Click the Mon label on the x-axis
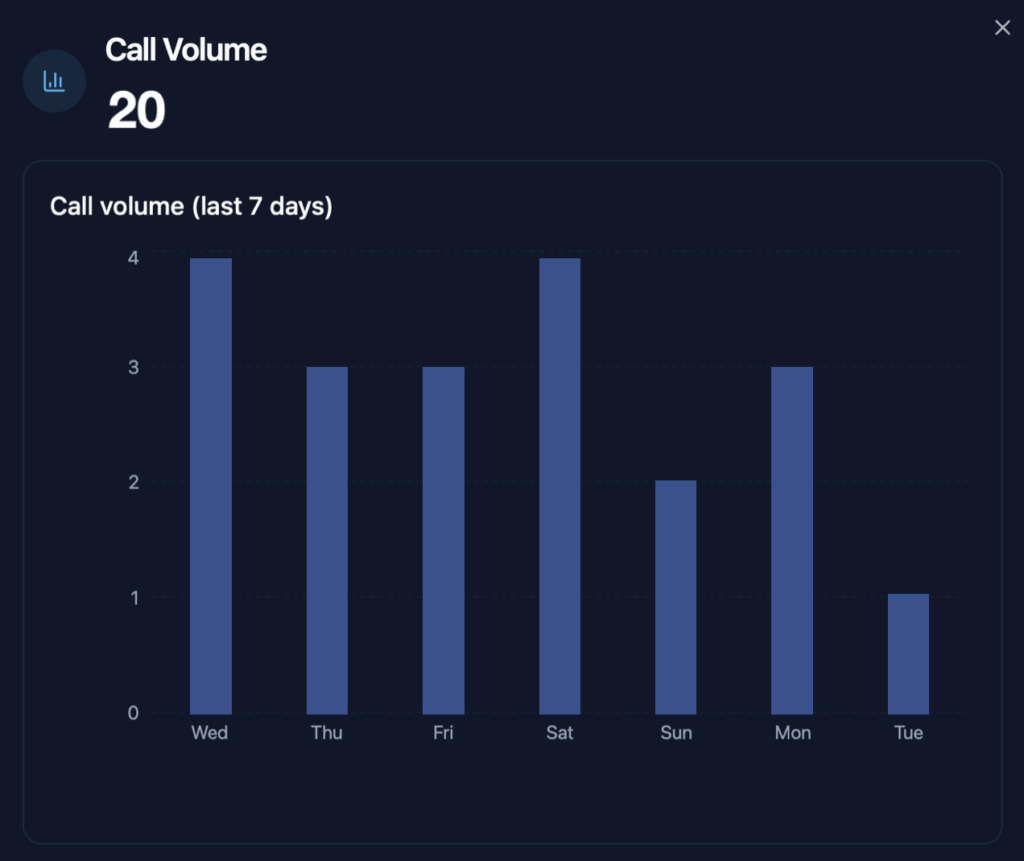 click(x=793, y=733)
